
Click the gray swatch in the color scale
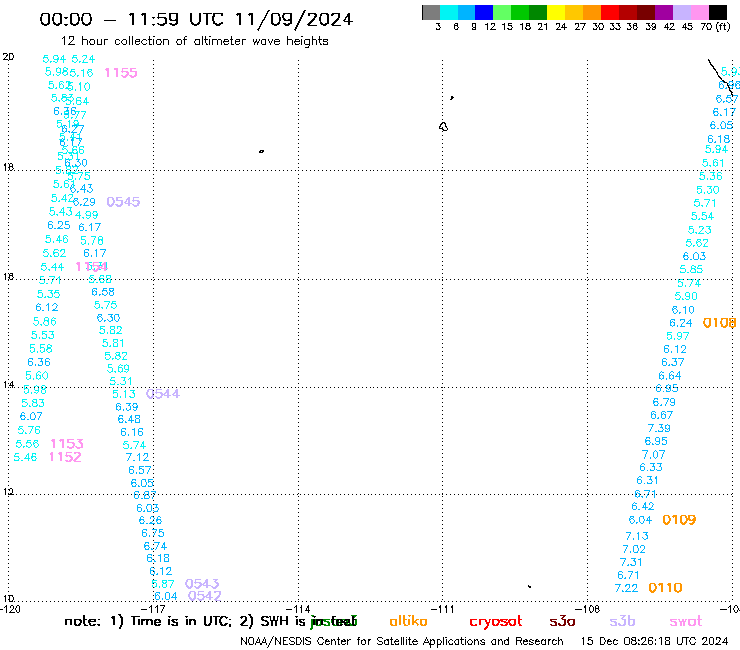point(431,12)
